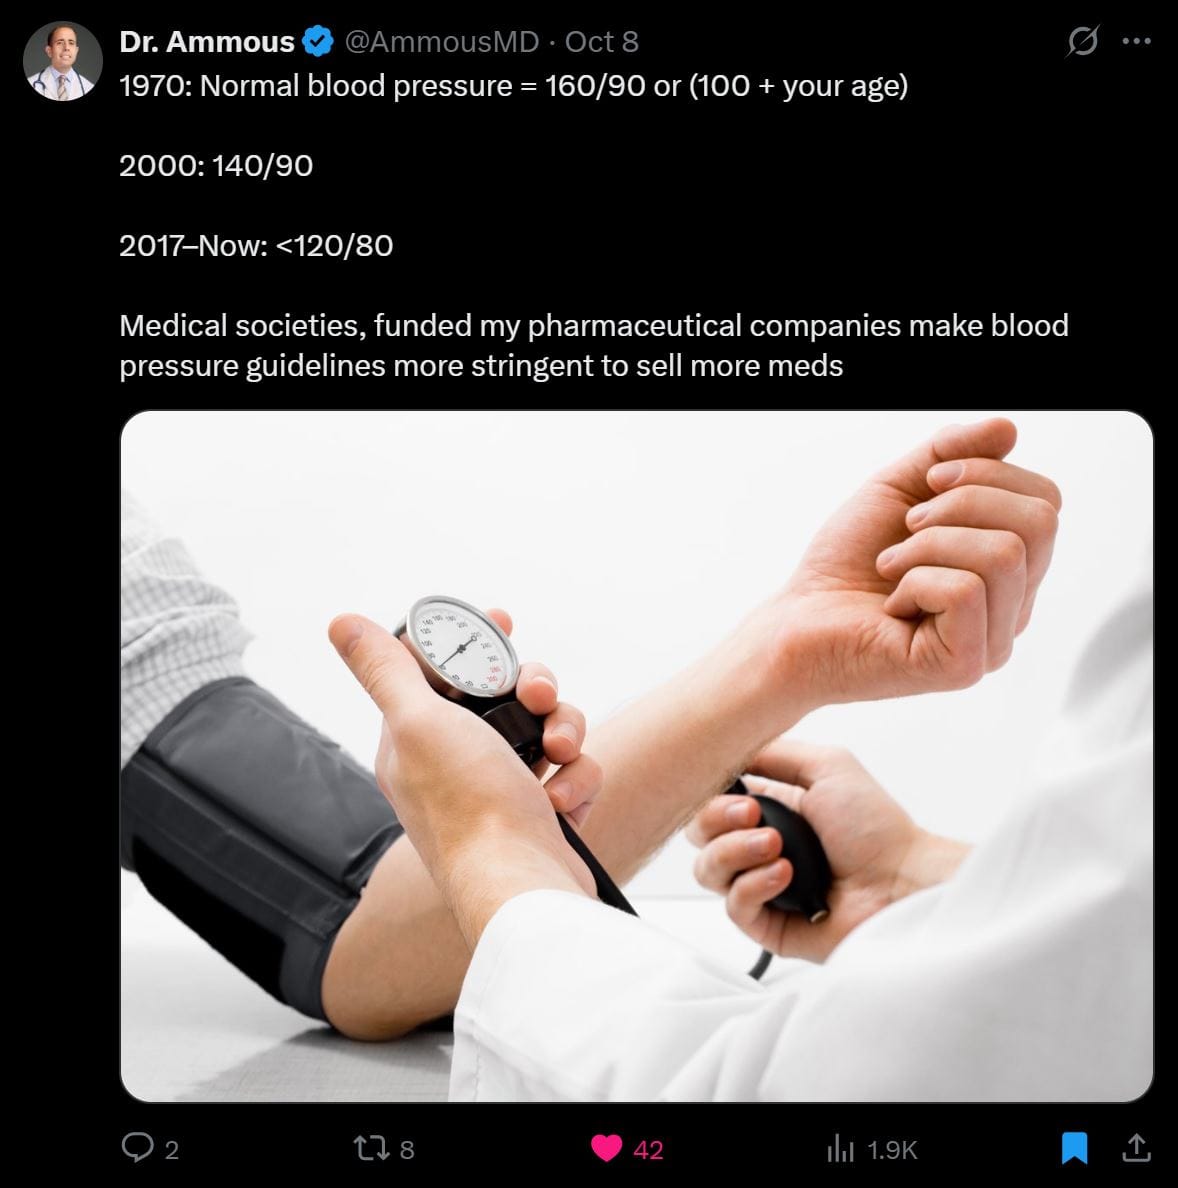Open the Oct 8 timestamp permalink
This screenshot has height=1188, width=1178.
coord(601,42)
